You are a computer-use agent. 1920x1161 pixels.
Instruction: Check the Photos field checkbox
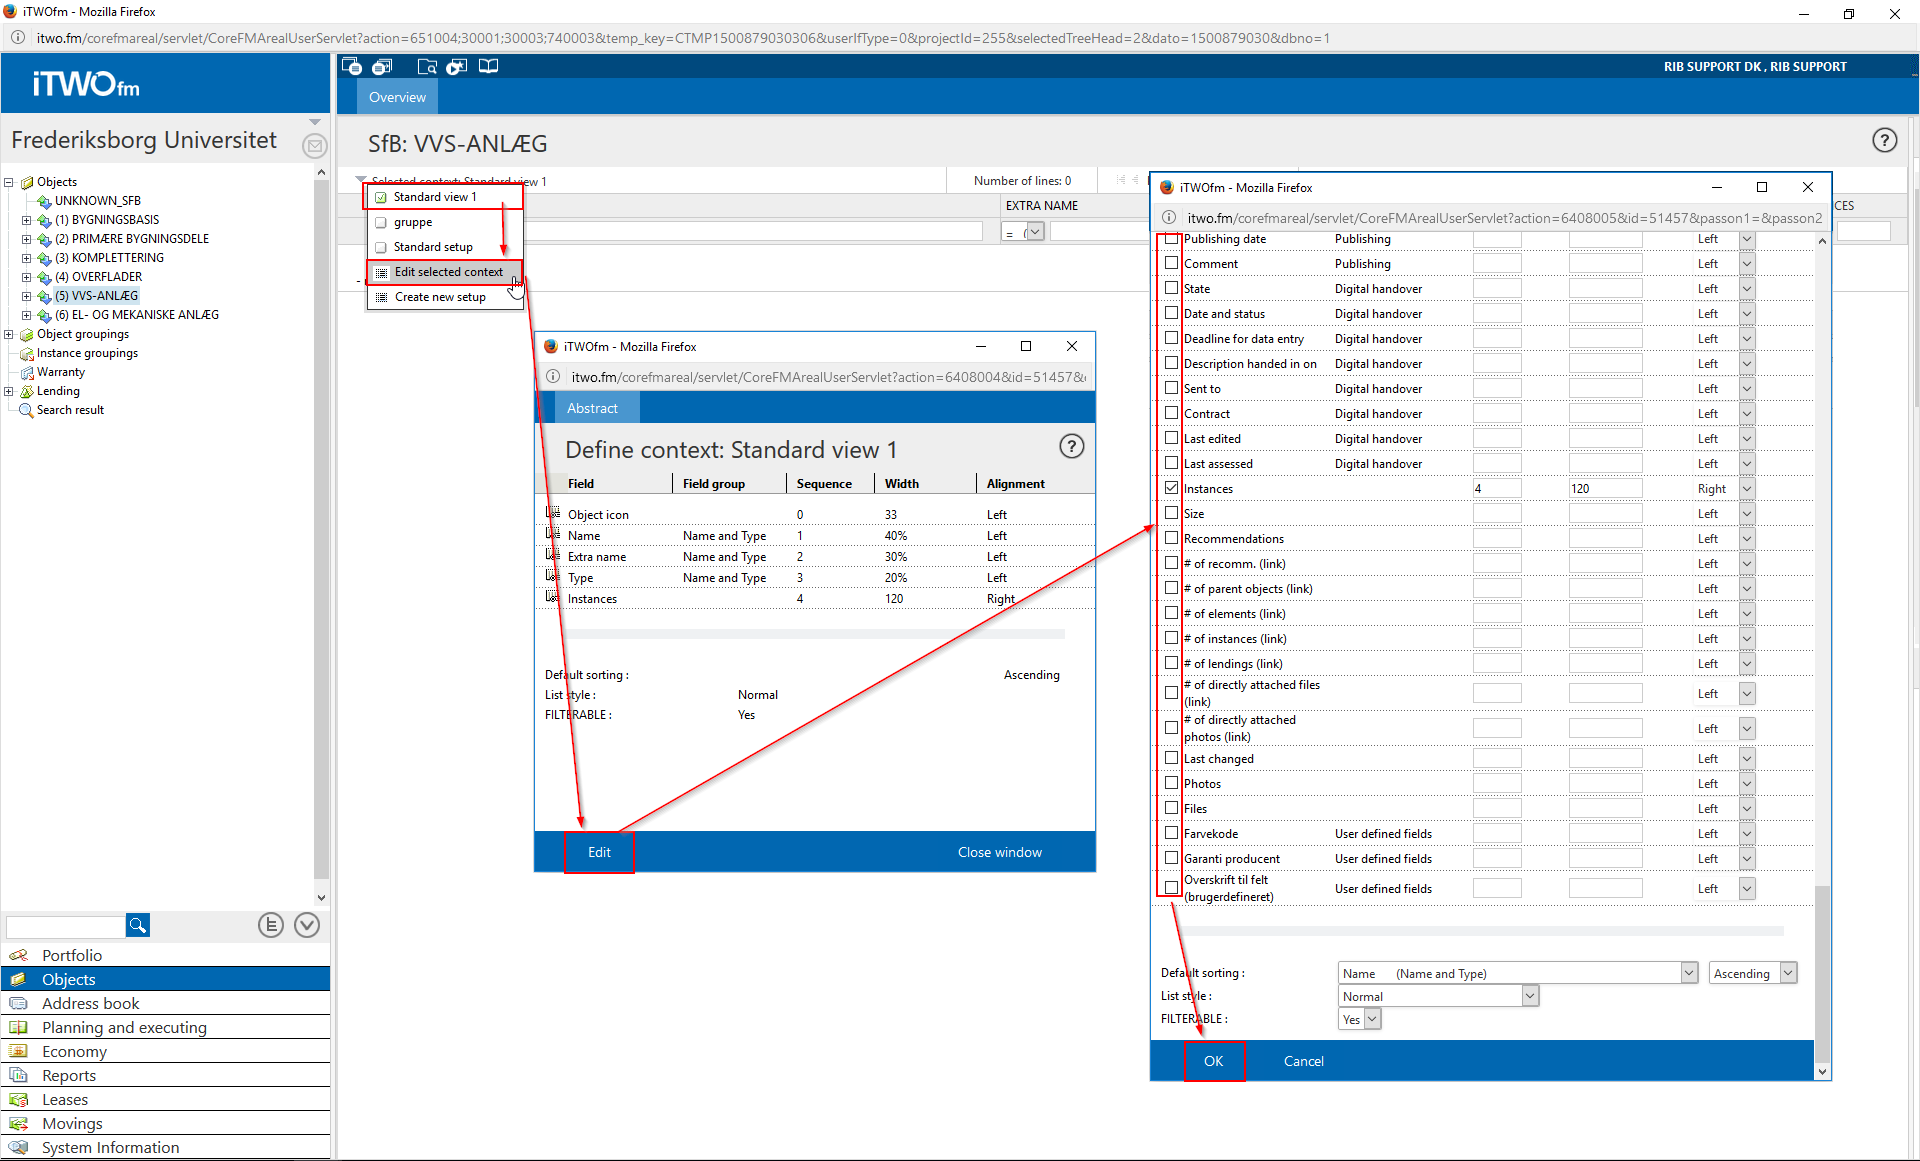coord(1171,783)
